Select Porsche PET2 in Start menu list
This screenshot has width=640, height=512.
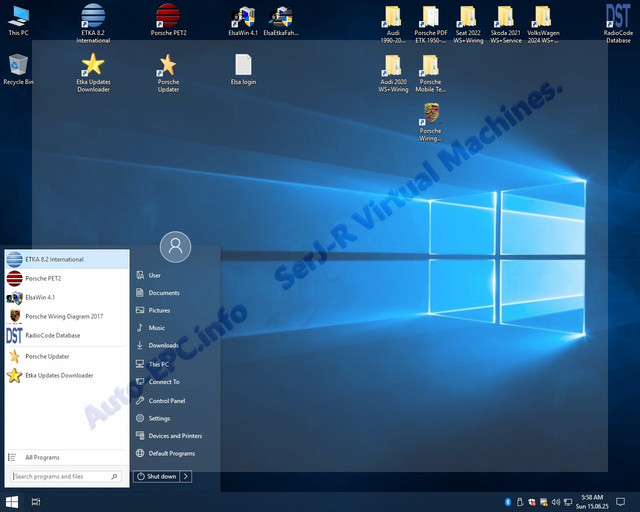pos(67,278)
